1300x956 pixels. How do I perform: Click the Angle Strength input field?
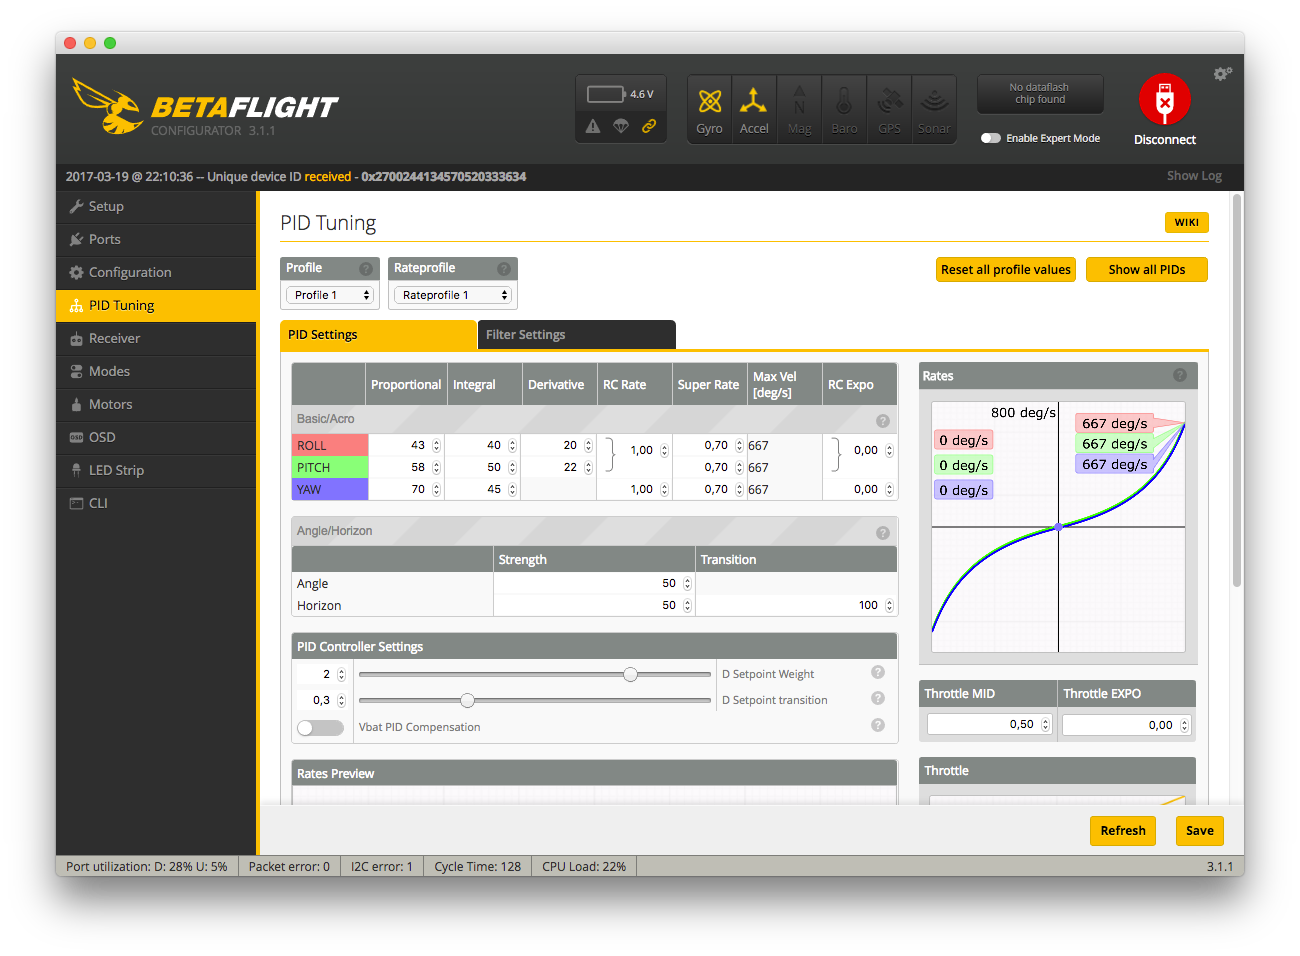594,584
